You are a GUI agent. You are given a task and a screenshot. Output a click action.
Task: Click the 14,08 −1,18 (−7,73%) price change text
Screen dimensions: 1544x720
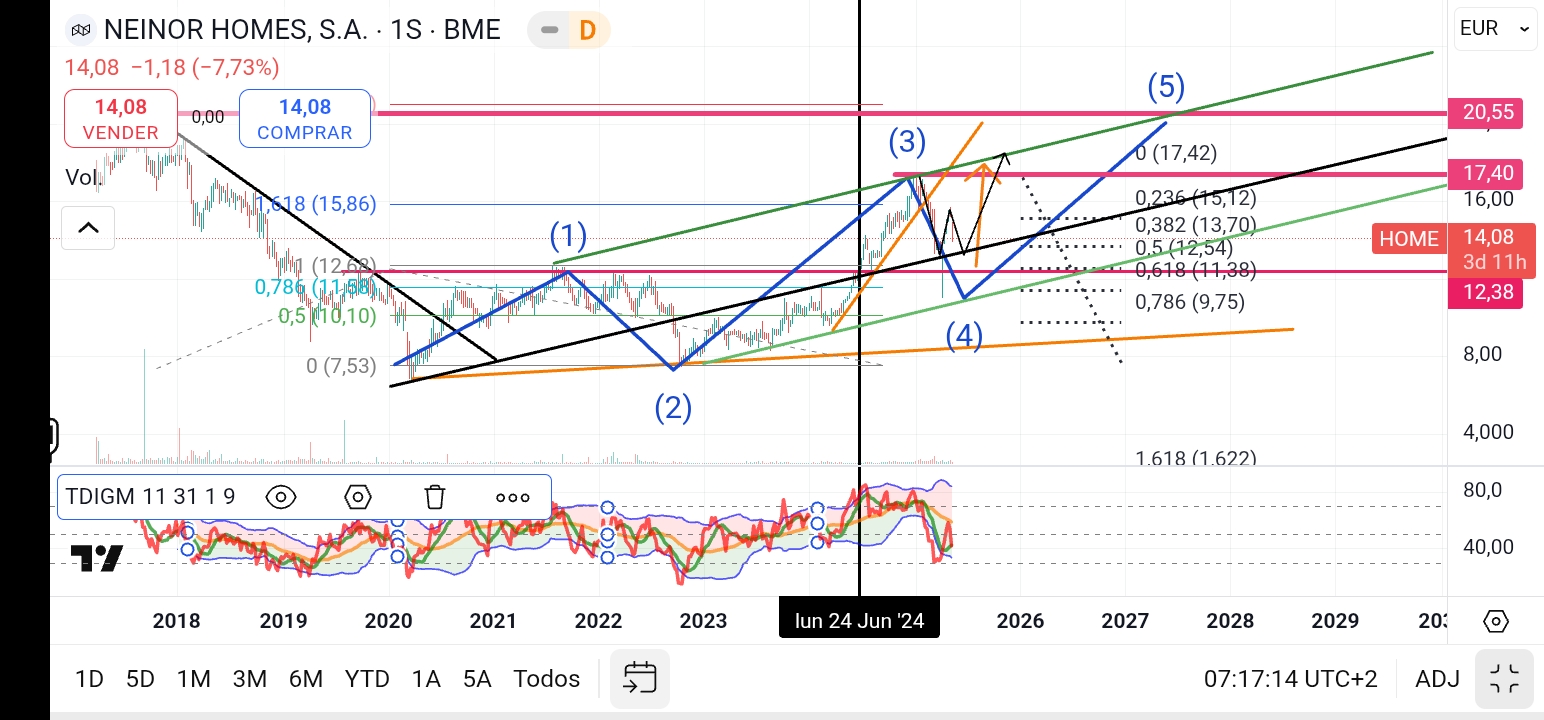point(171,68)
